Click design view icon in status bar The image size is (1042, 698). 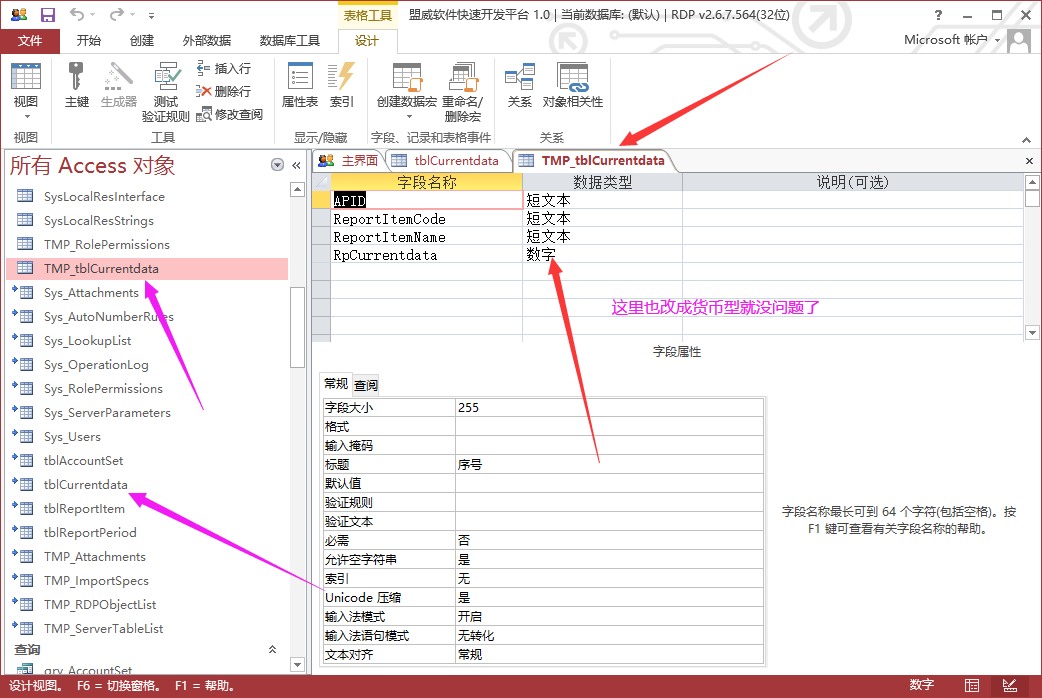(1009, 685)
